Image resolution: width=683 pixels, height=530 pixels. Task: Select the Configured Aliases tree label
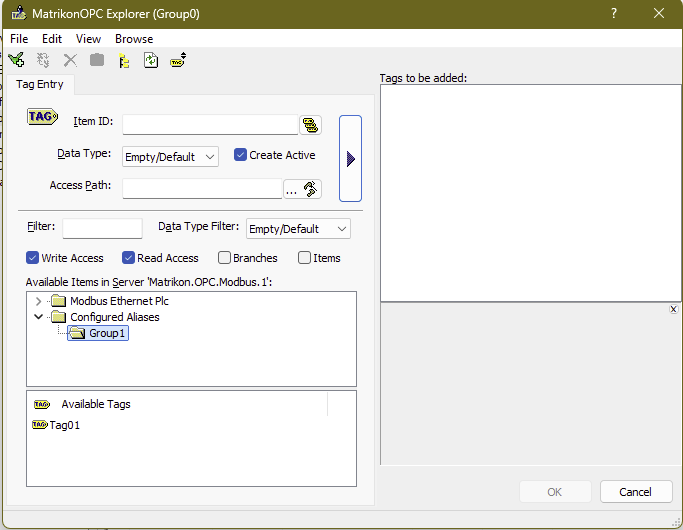(x=115, y=317)
